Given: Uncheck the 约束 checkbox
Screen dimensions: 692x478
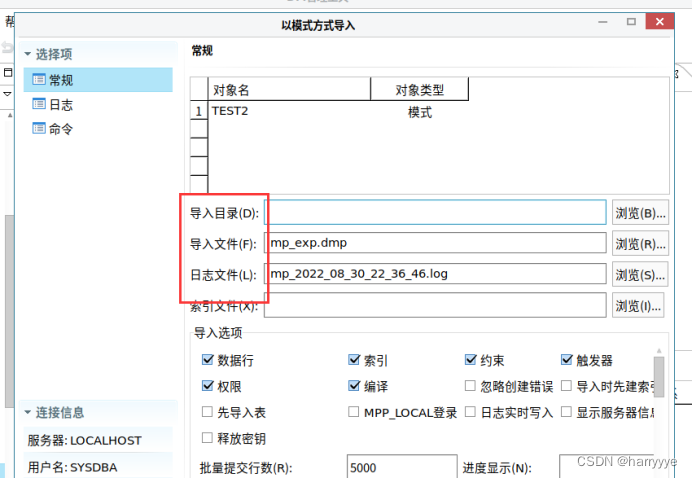Looking at the screenshot, I should 470,360.
